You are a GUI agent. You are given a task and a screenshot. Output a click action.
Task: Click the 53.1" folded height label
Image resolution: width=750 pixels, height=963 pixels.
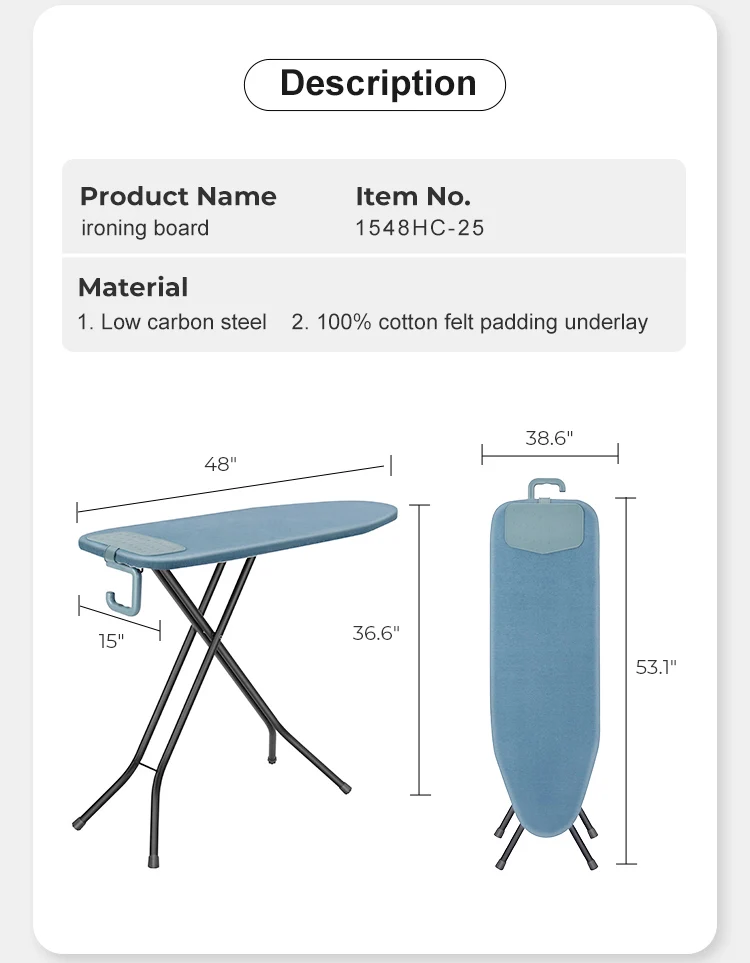pos(656,667)
